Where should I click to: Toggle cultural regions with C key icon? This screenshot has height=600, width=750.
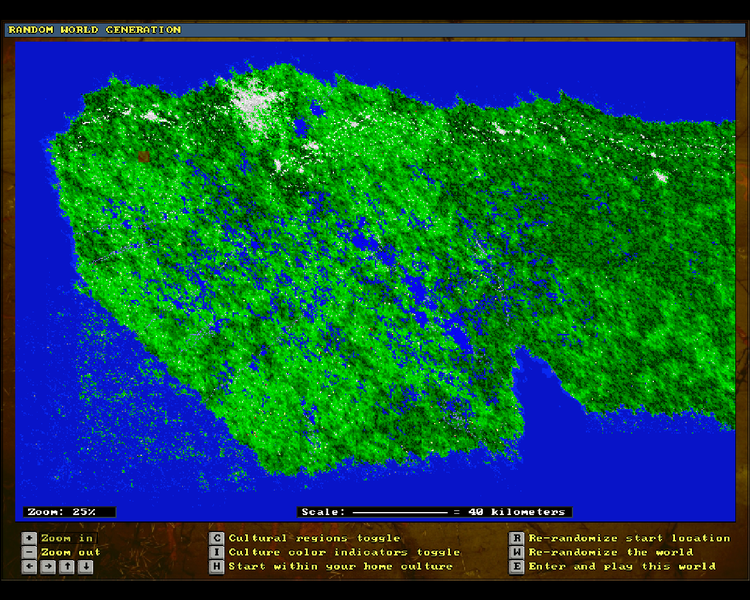click(x=216, y=538)
